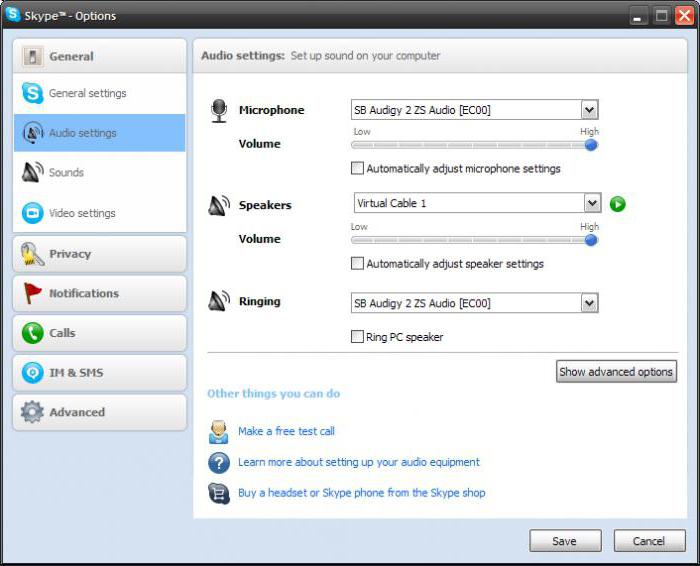The height and width of the screenshot is (566, 700).
Task: Open the Microphone device dropdown
Action: point(475,110)
